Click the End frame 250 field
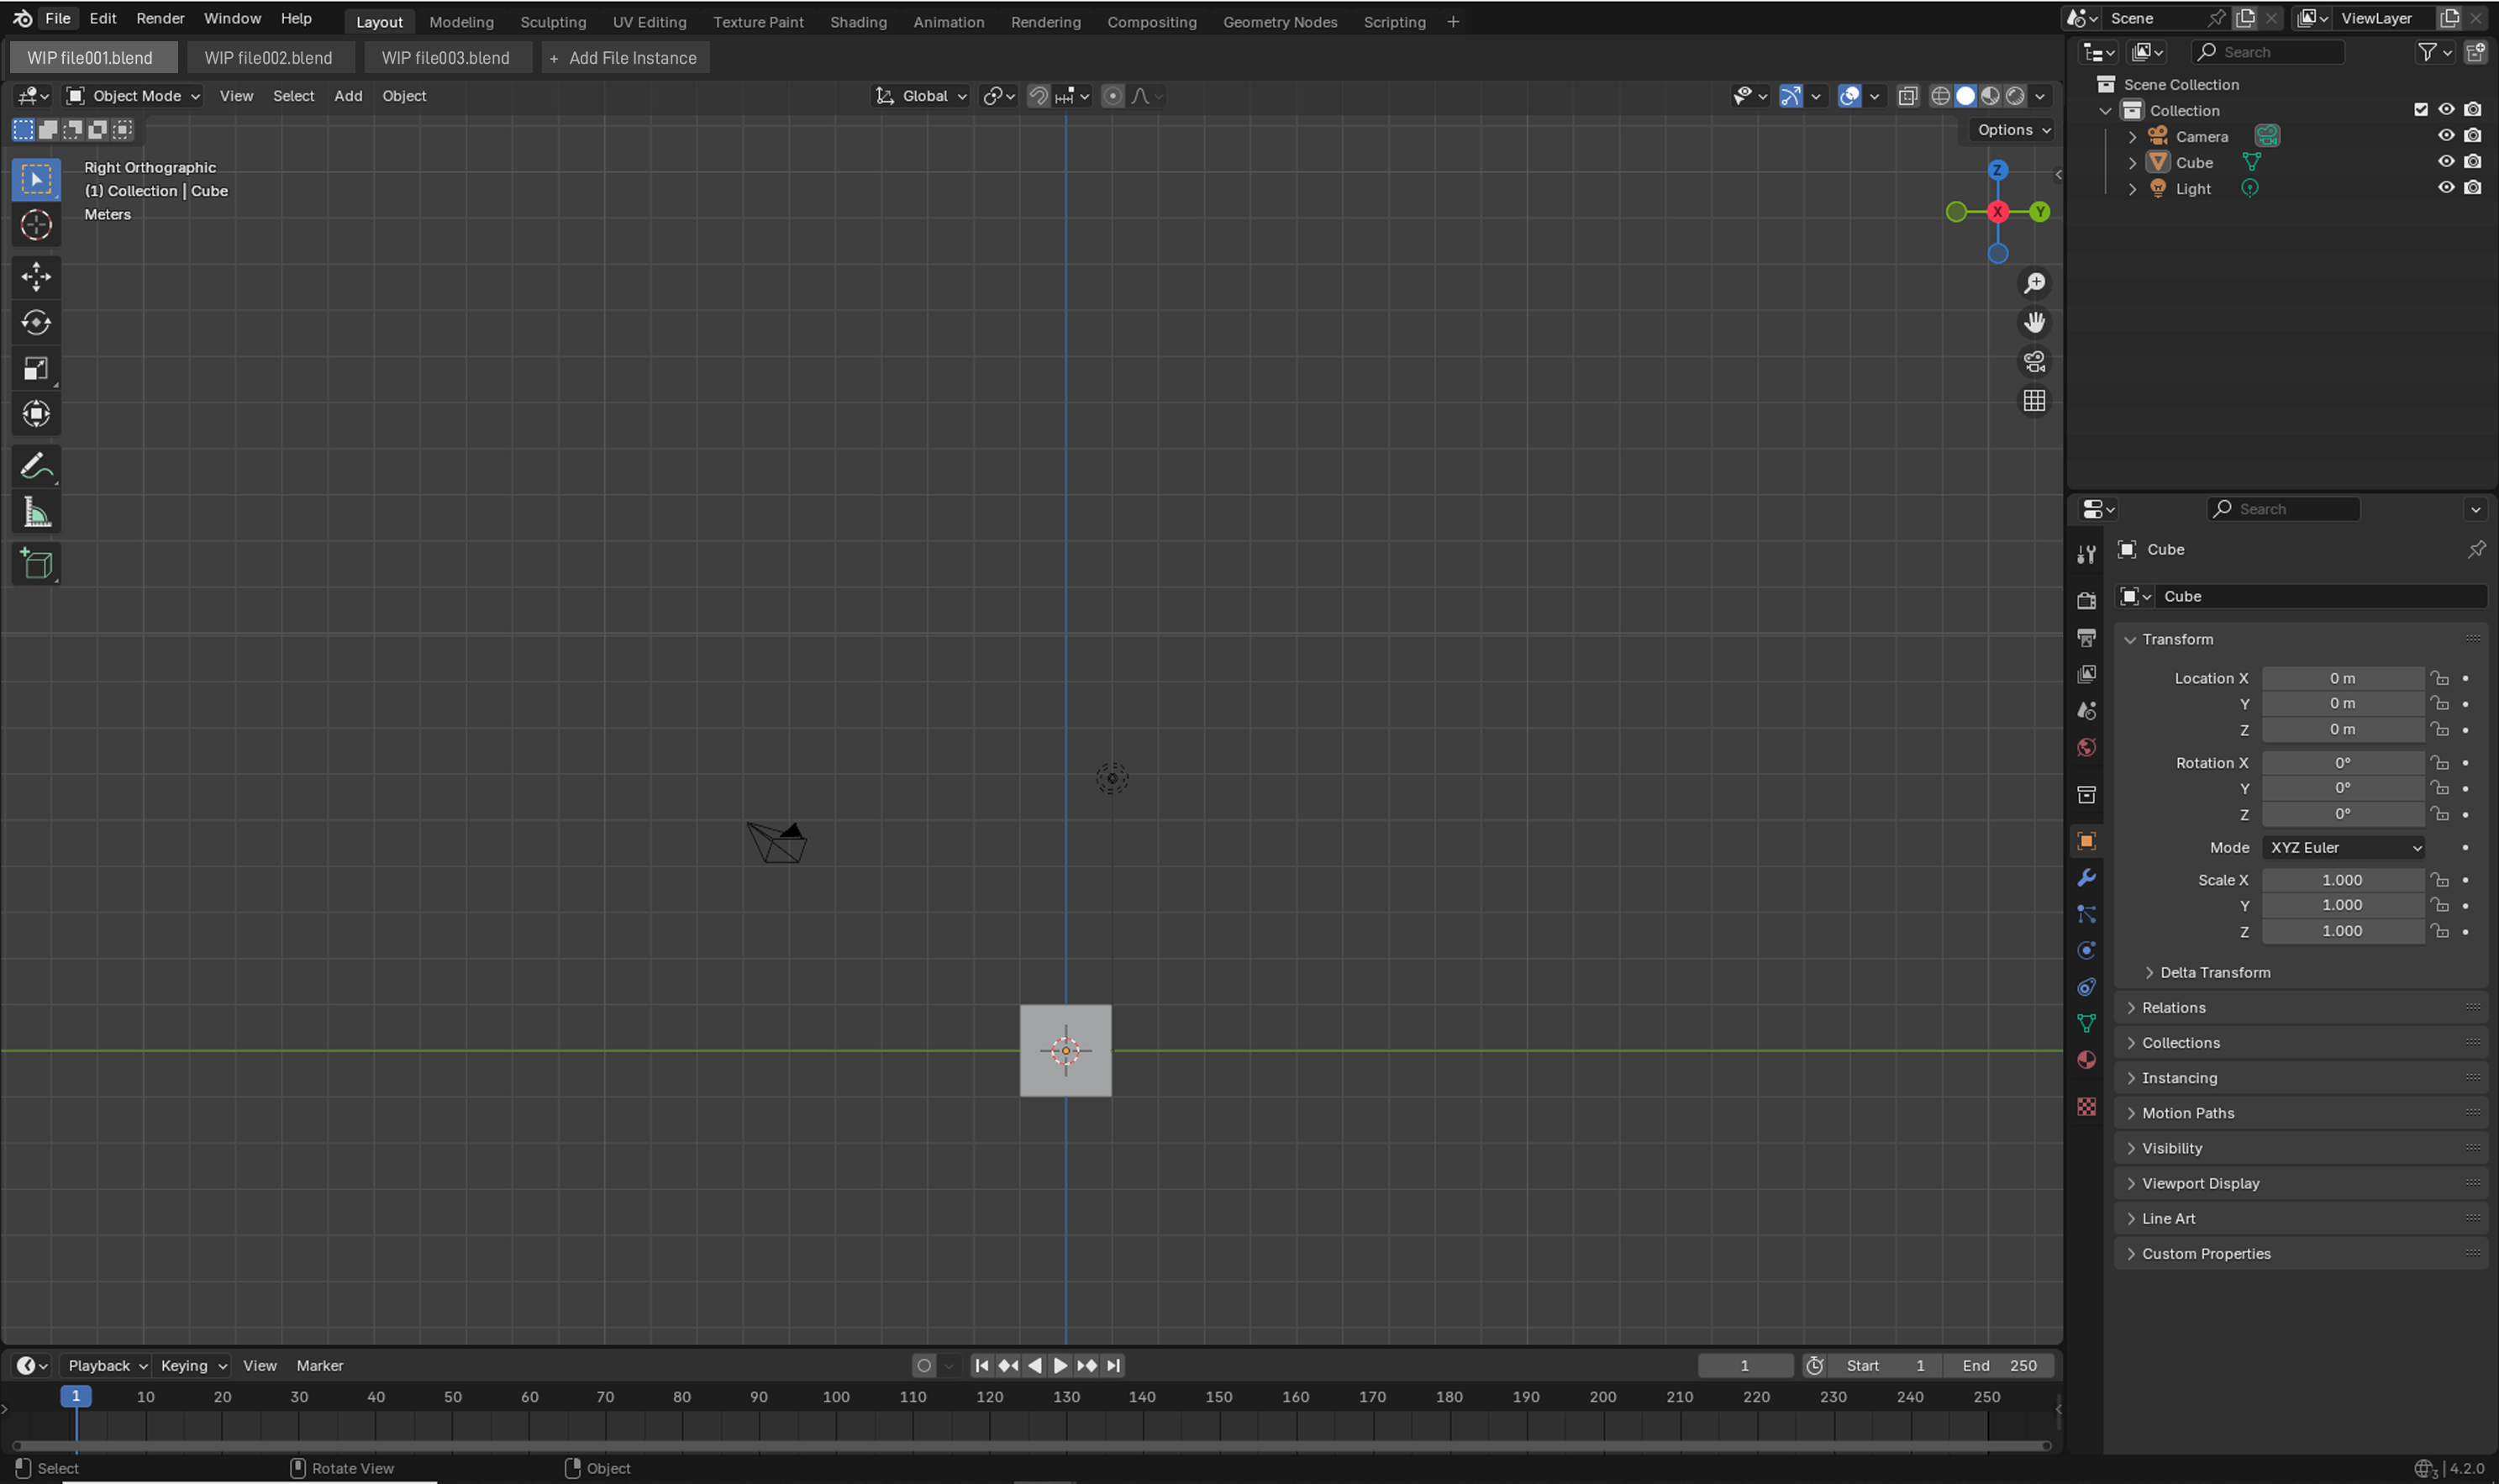The height and width of the screenshot is (1484, 2499). 1999,1365
